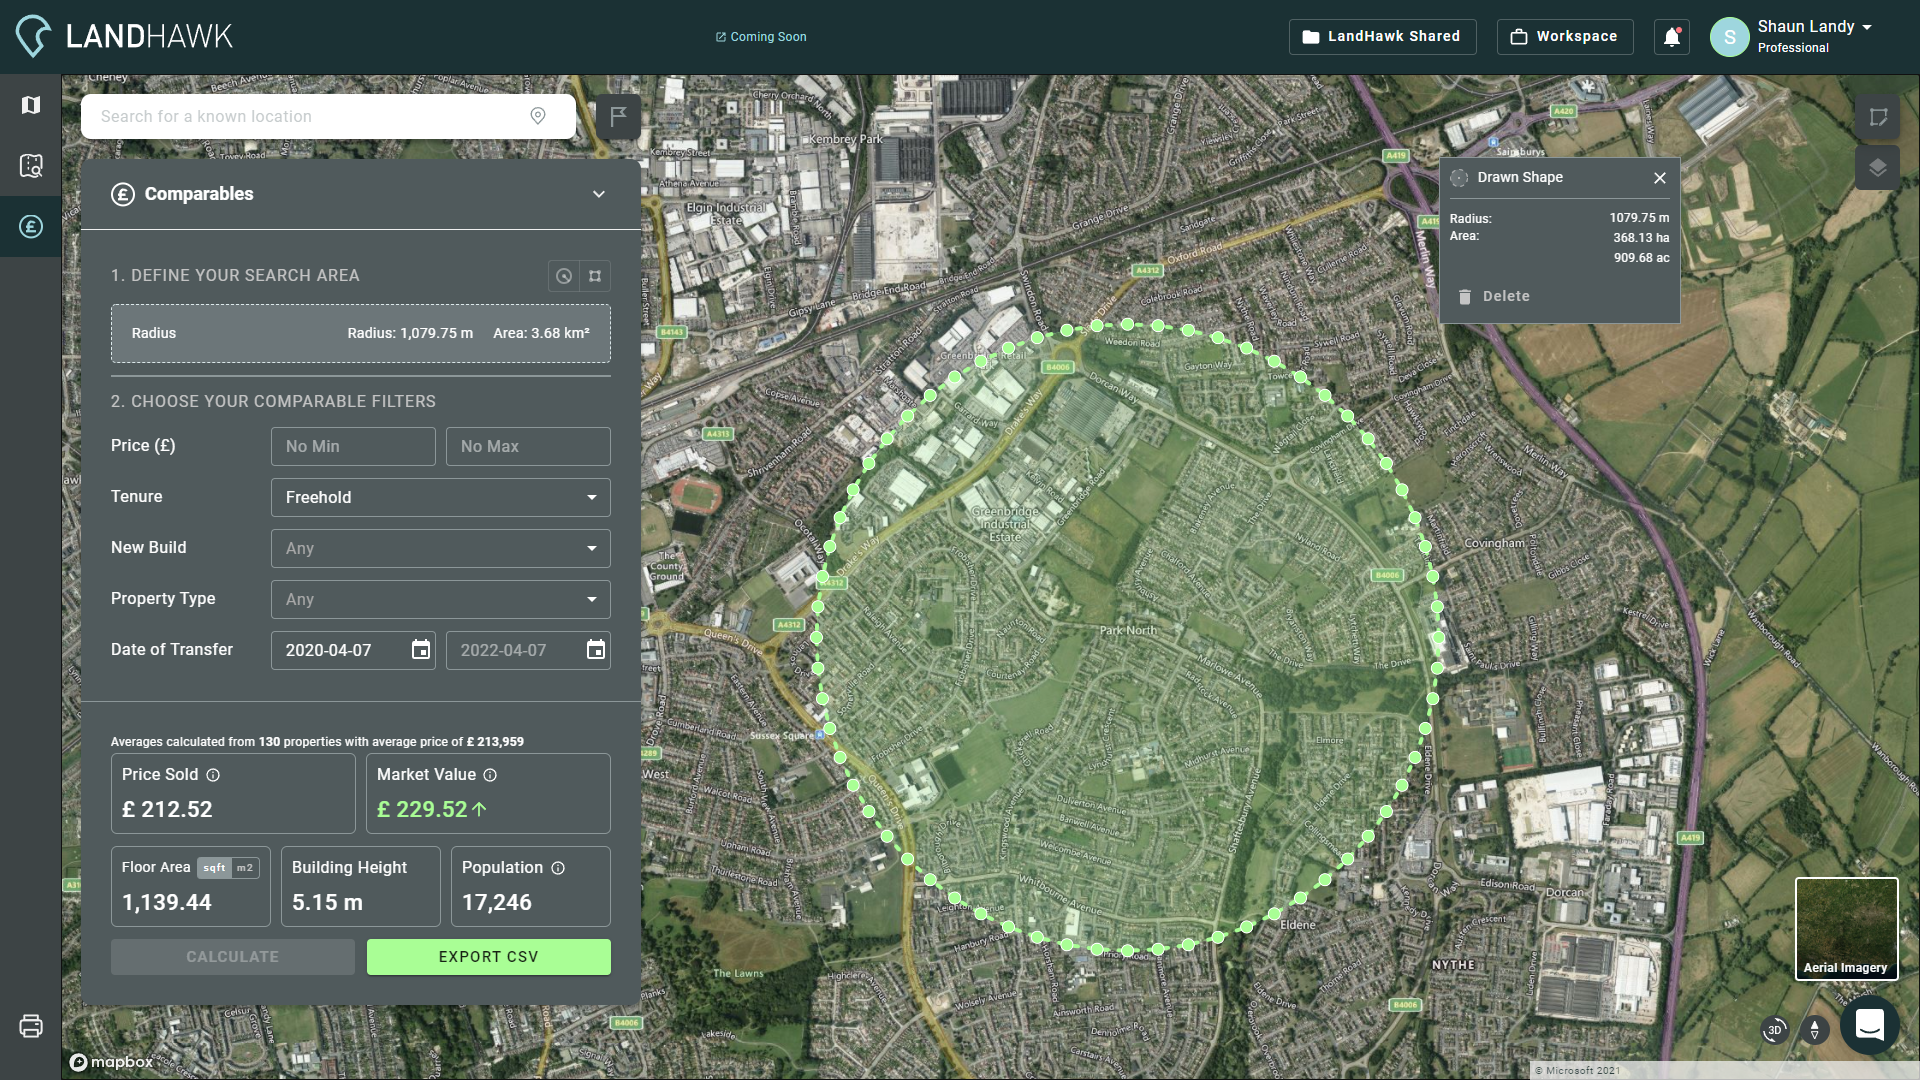The height and width of the screenshot is (1080, 1920).
Task: Open the Tenure dropdown
Action: [441, 497]
